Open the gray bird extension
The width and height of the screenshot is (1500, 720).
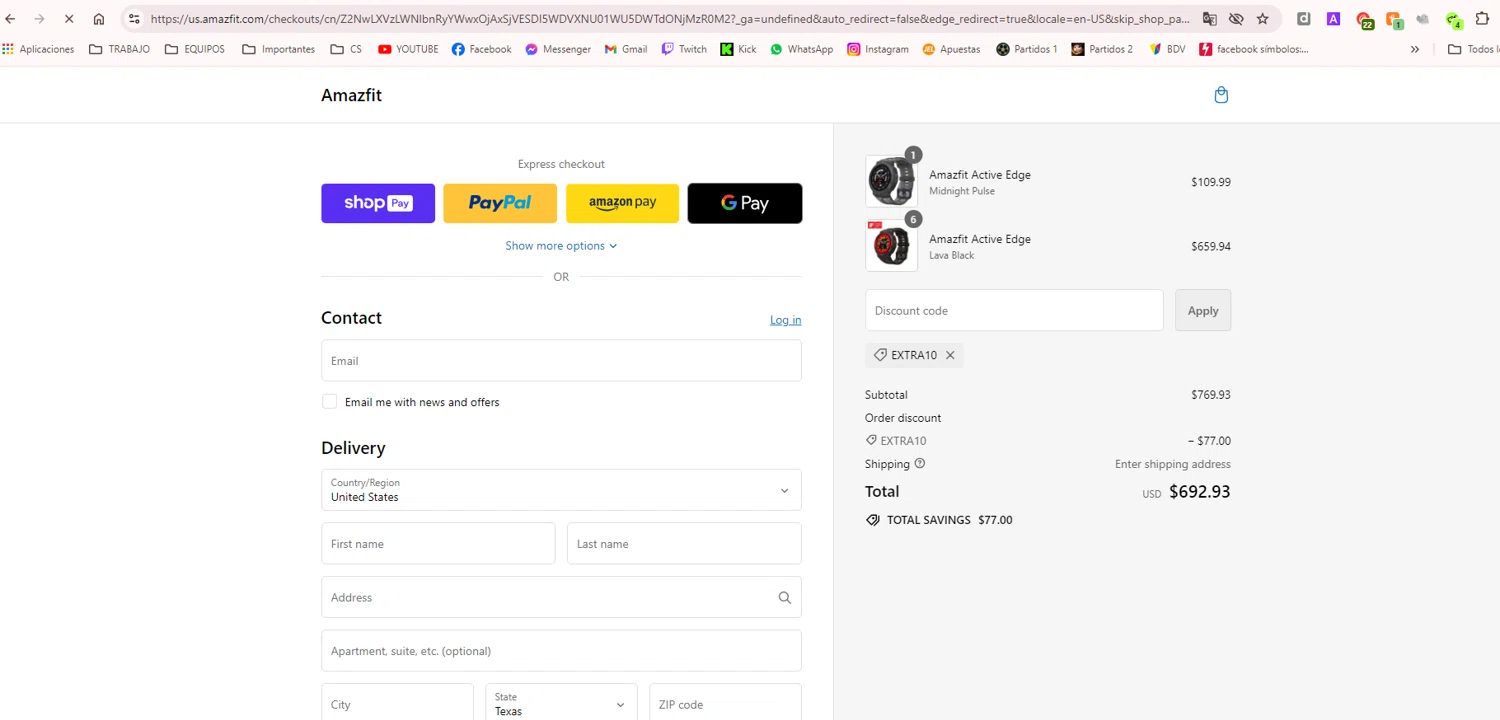click(1423, 19)
